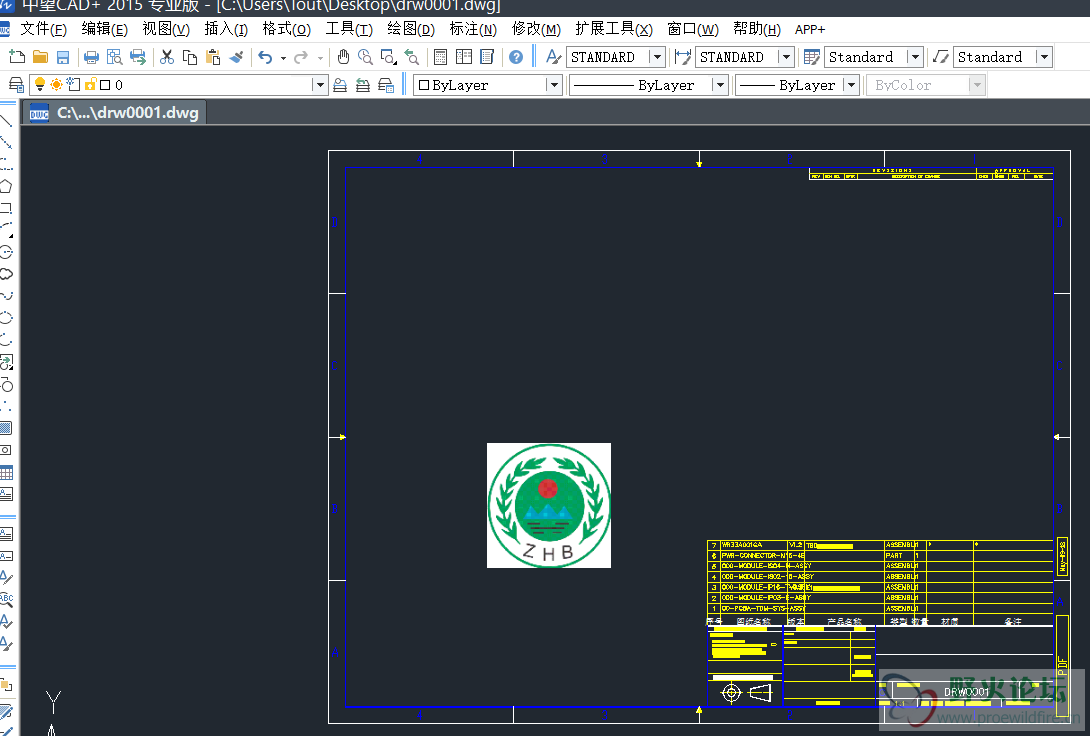The width and height of the screenshot is (1090, 736).
Task: Open the 修改(M) menu
Action: point(536,29)
